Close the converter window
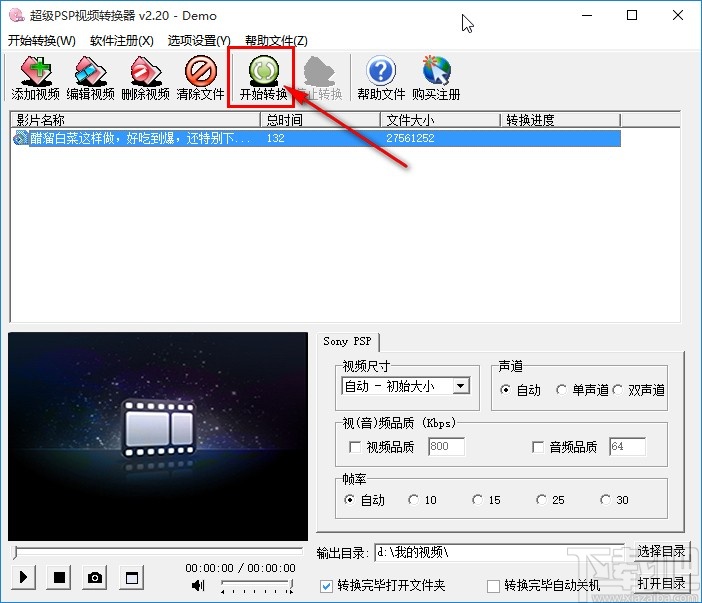The image size is (702, 603). (678, 15)
